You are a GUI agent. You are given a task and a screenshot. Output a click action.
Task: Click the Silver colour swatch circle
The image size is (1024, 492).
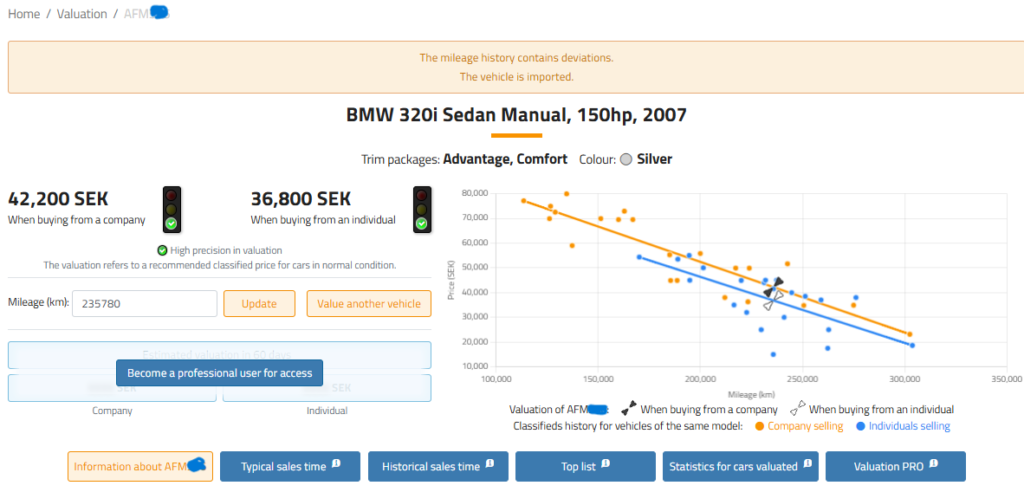(x=626, y=160)
